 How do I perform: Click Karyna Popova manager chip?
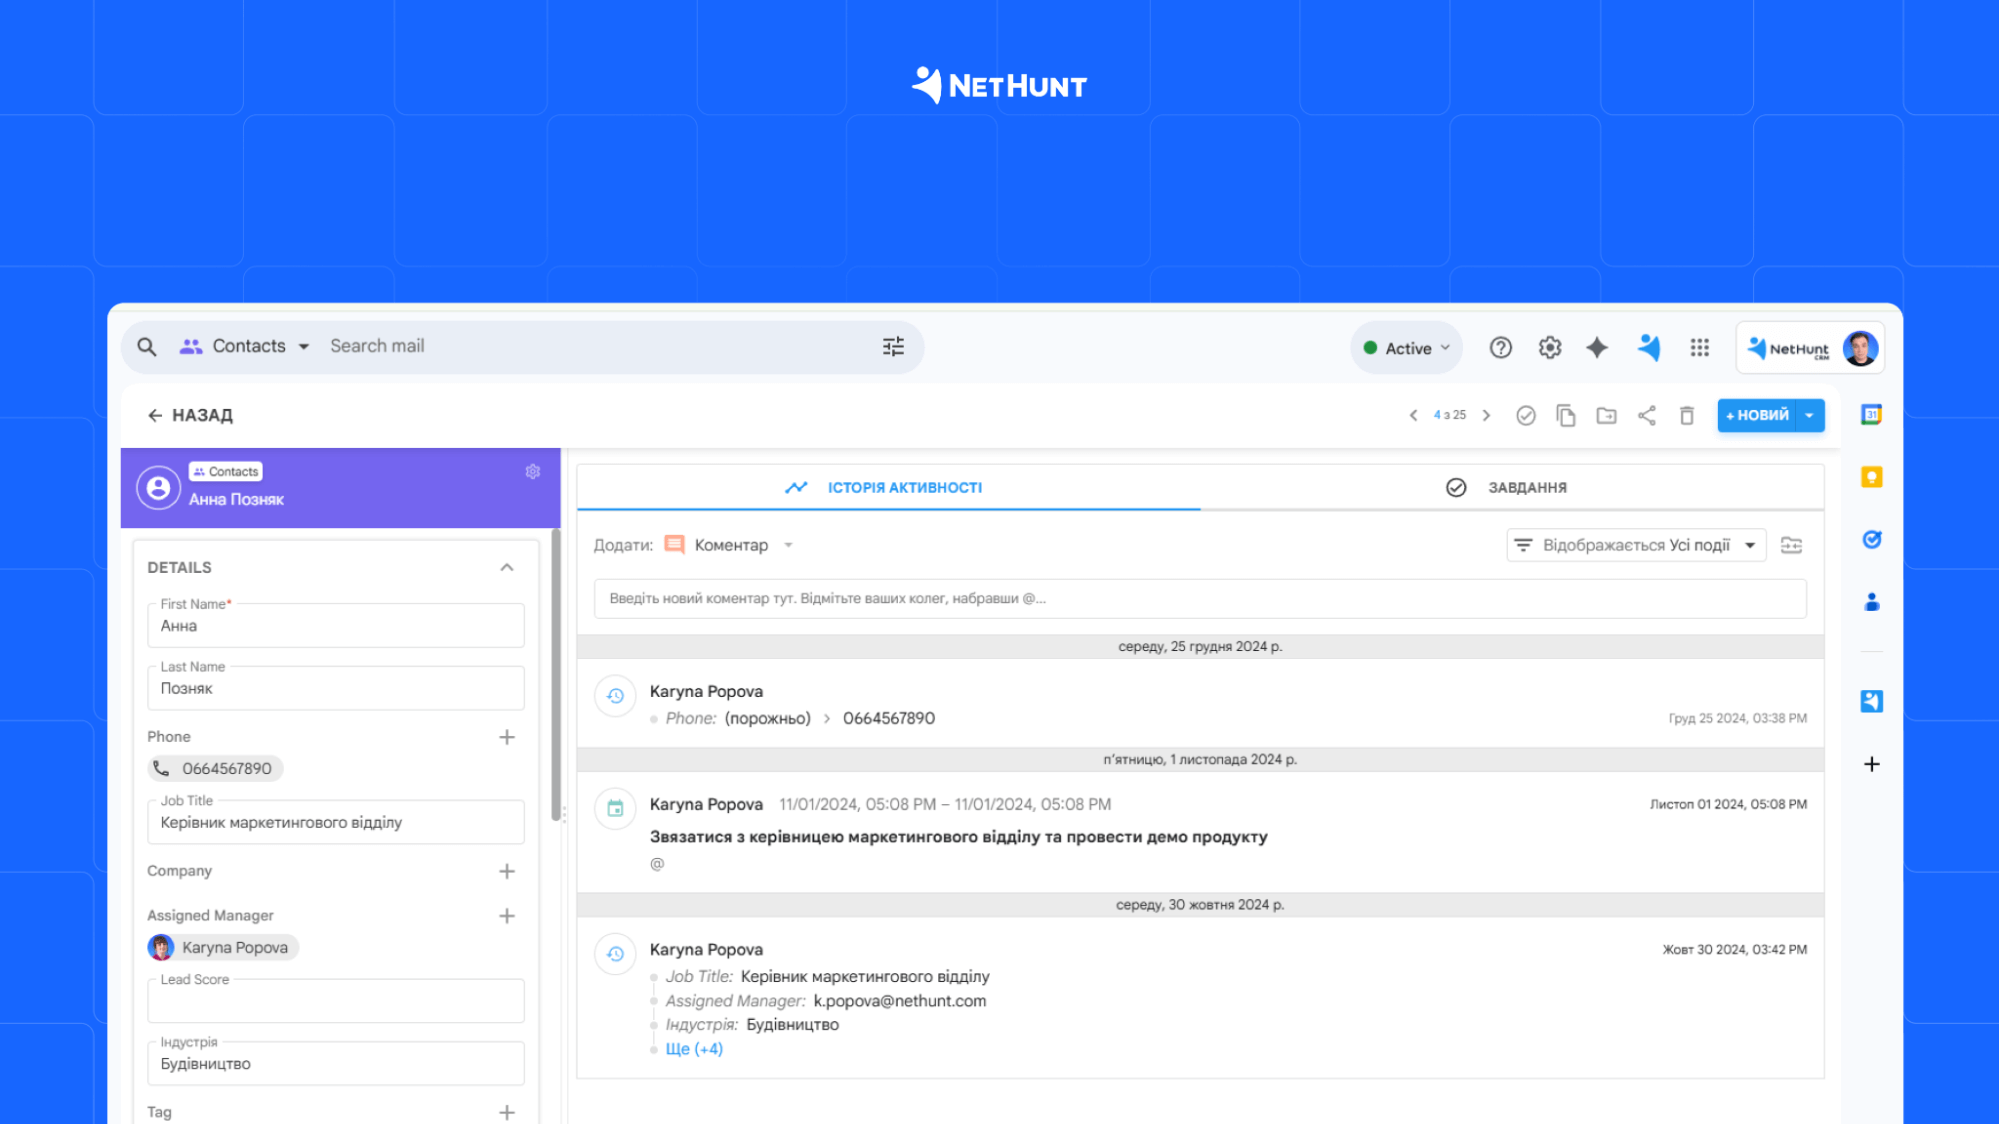pos(222,948)
